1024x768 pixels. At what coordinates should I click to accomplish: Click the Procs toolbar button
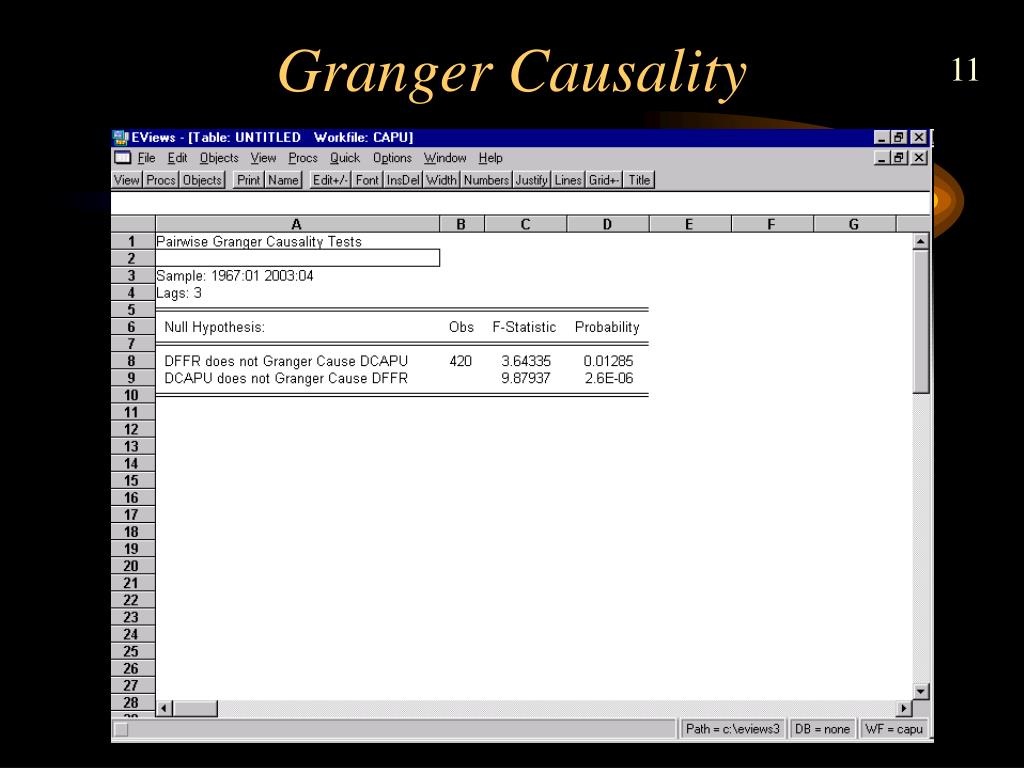coord(161,180)
